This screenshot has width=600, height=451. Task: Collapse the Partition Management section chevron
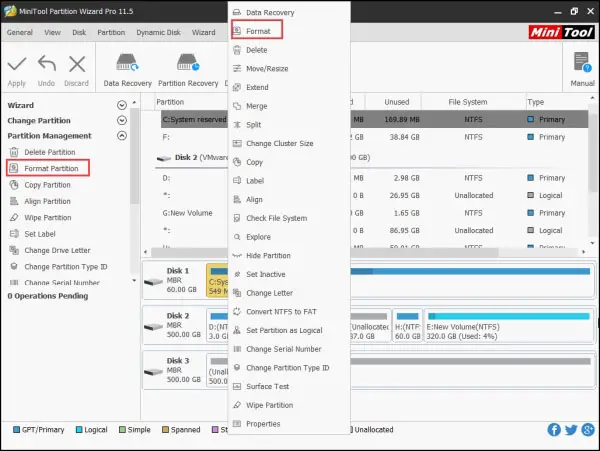122,135
